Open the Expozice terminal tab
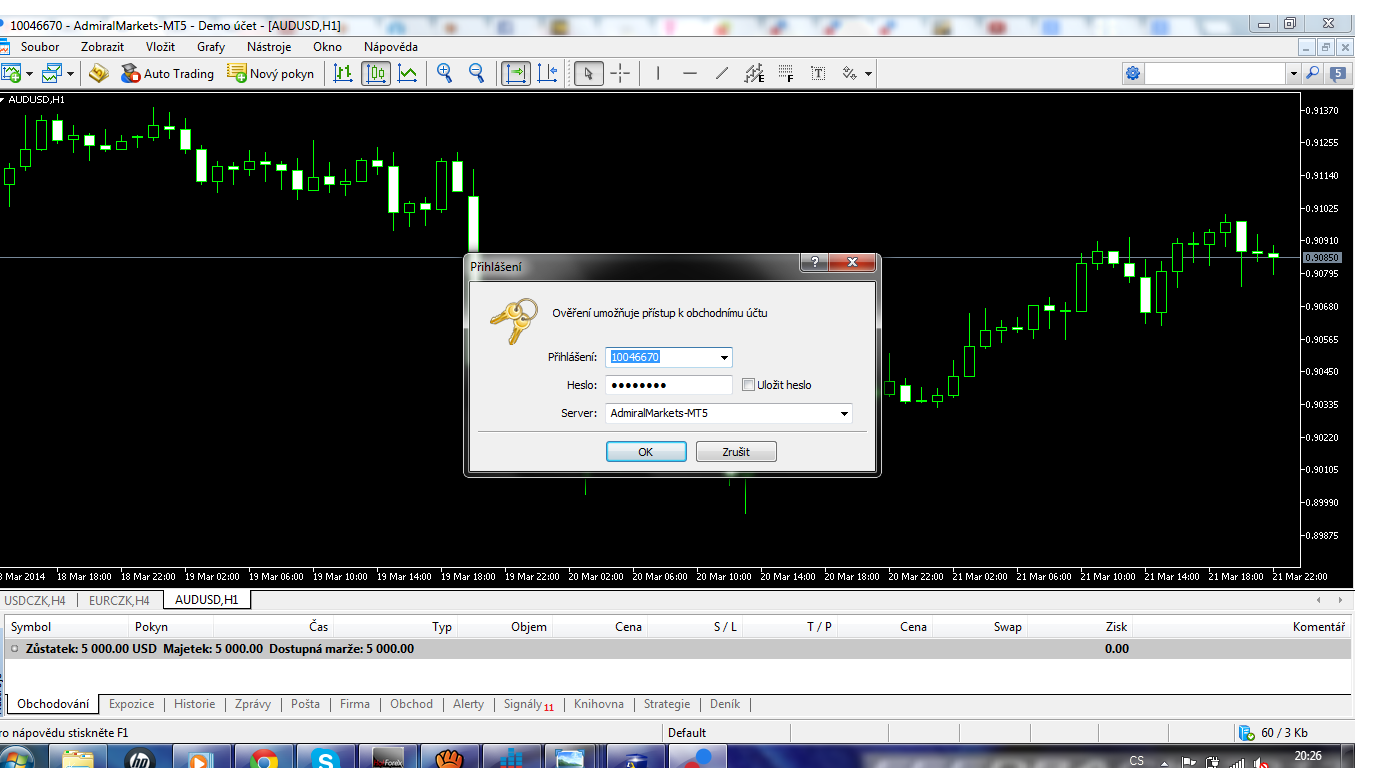 tap(132, 704)
